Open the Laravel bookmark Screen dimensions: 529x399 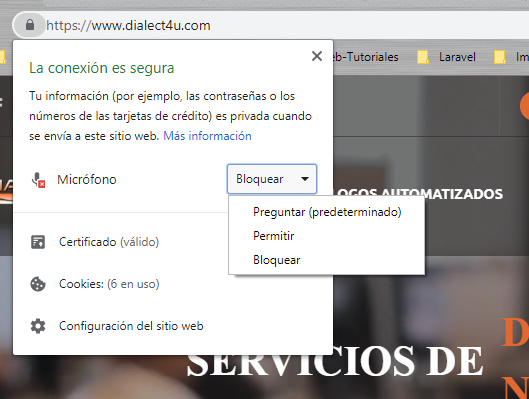(x=457, y=57)
